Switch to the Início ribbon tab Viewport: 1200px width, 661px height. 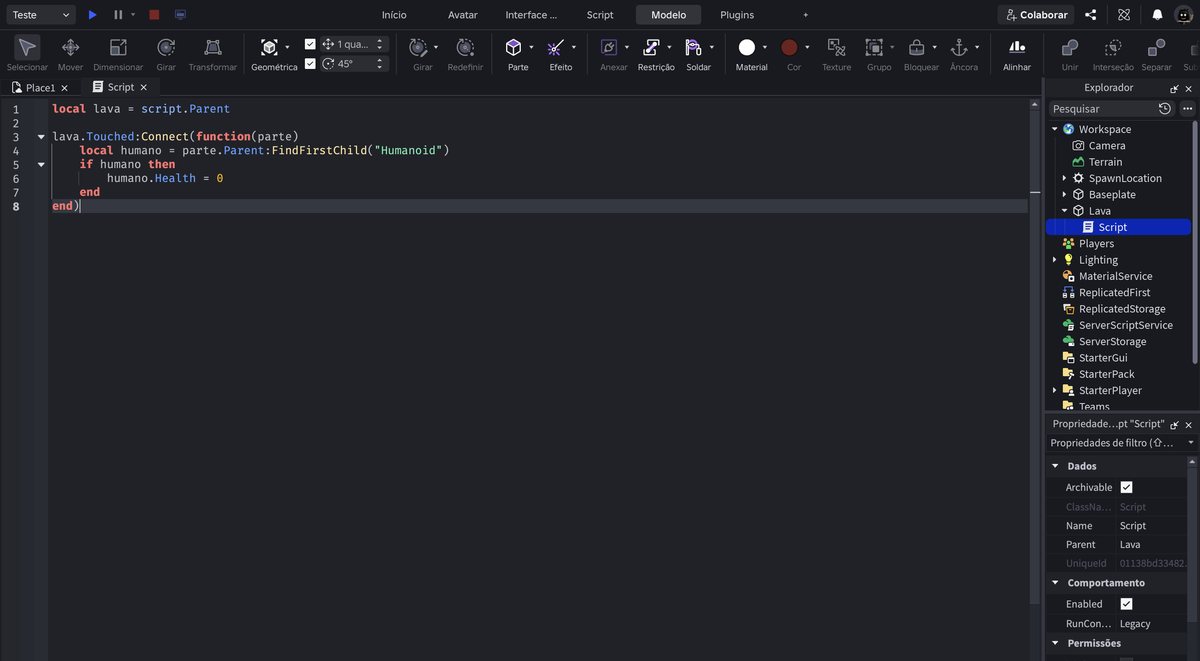tap(394, 15)
